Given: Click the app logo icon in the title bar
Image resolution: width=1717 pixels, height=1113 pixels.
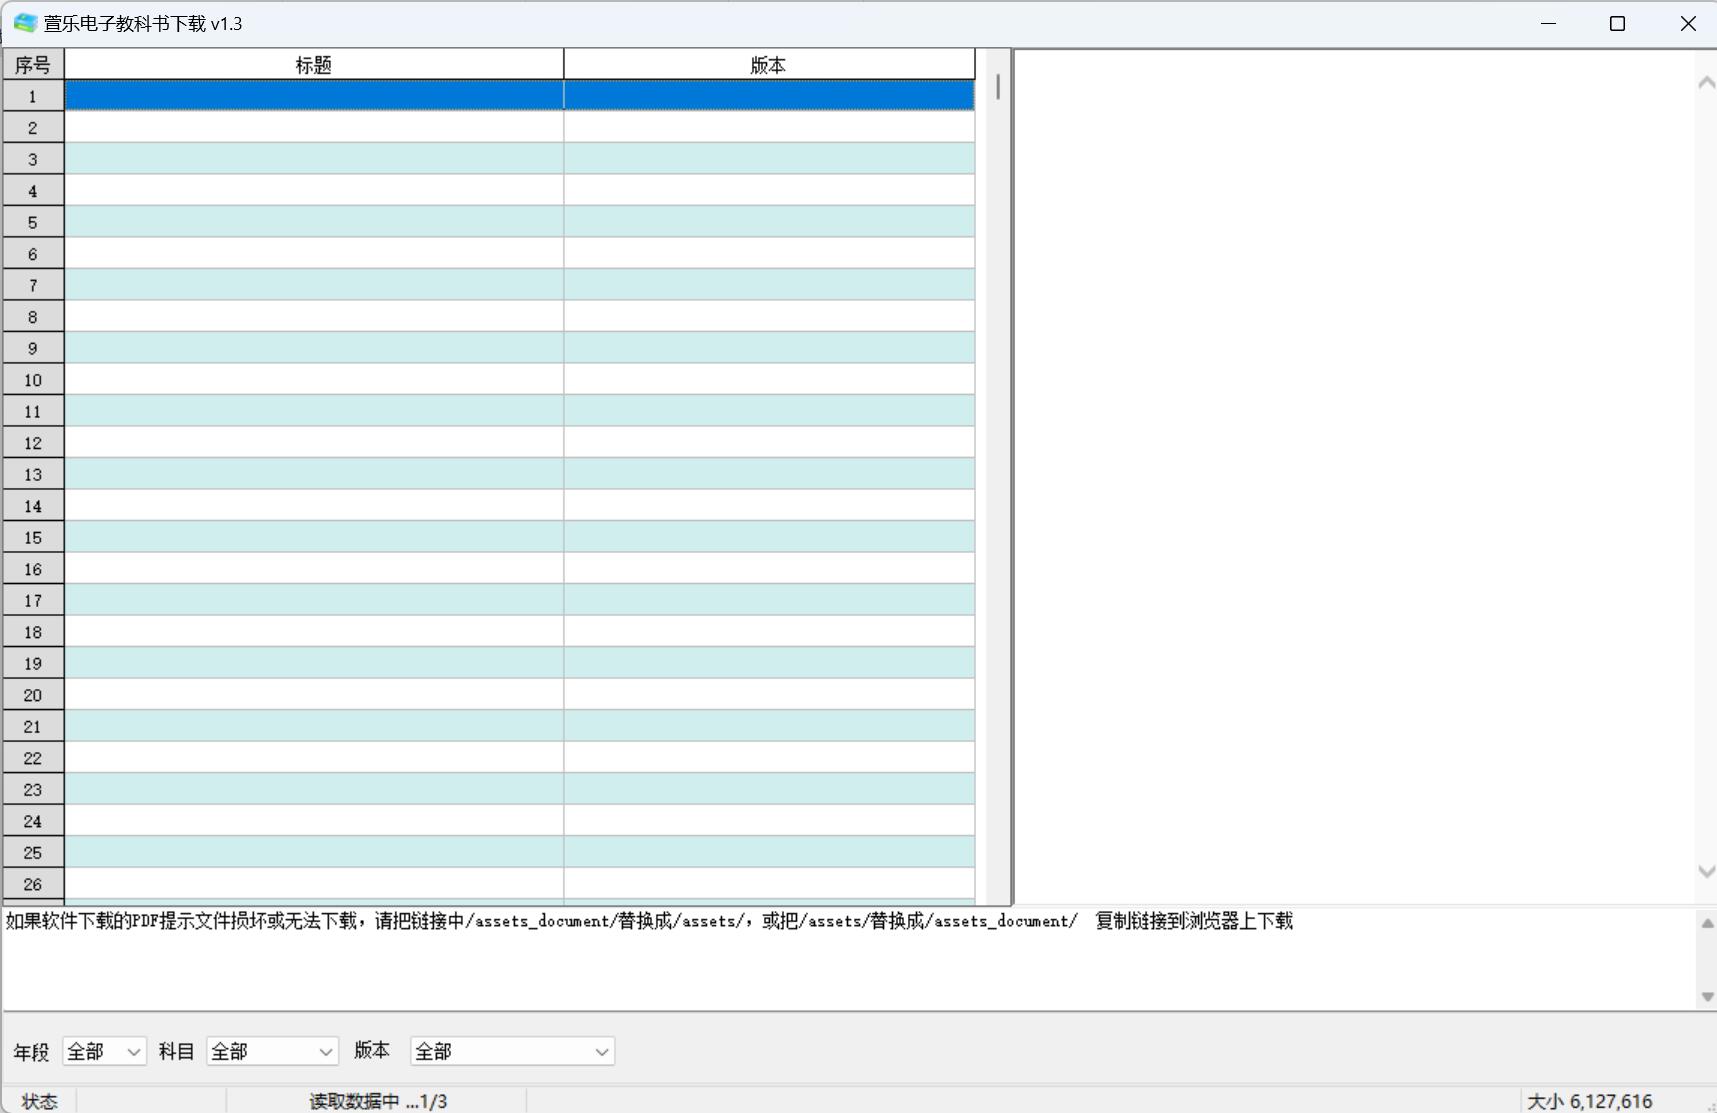Looking at the screenshot, I should (24, 22).
